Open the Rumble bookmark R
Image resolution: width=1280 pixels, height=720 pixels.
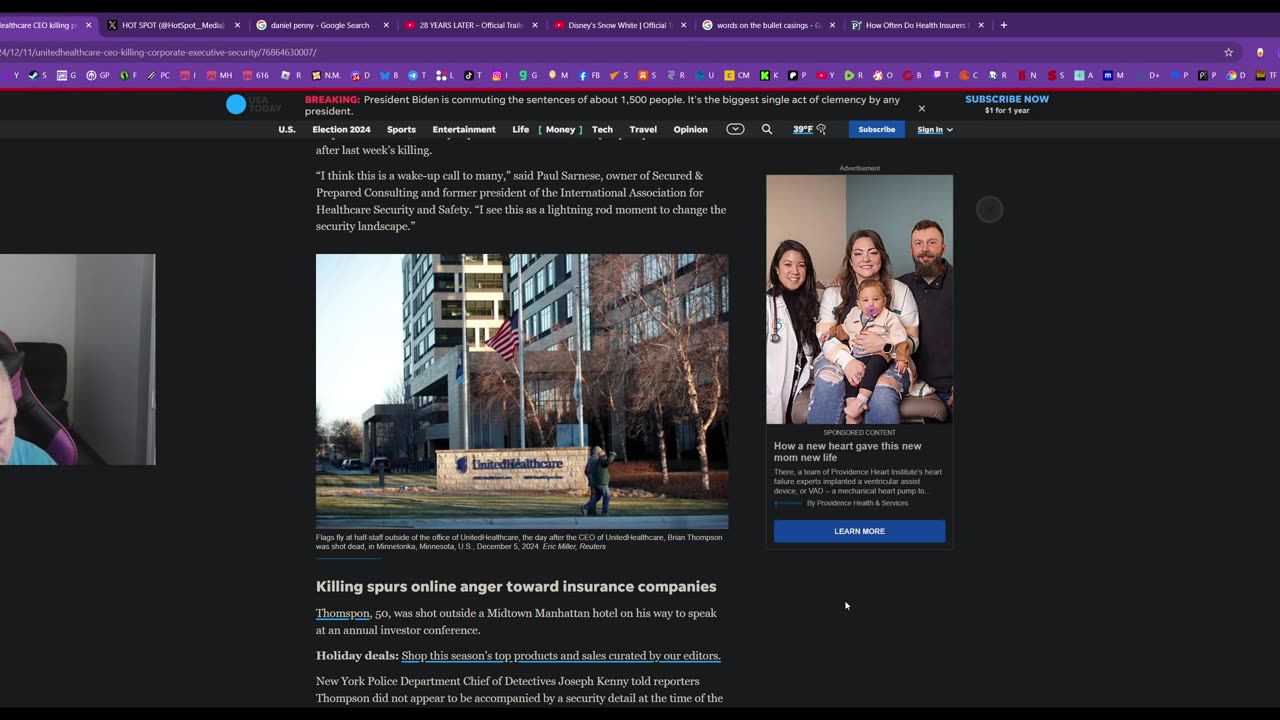pos(853,75)
